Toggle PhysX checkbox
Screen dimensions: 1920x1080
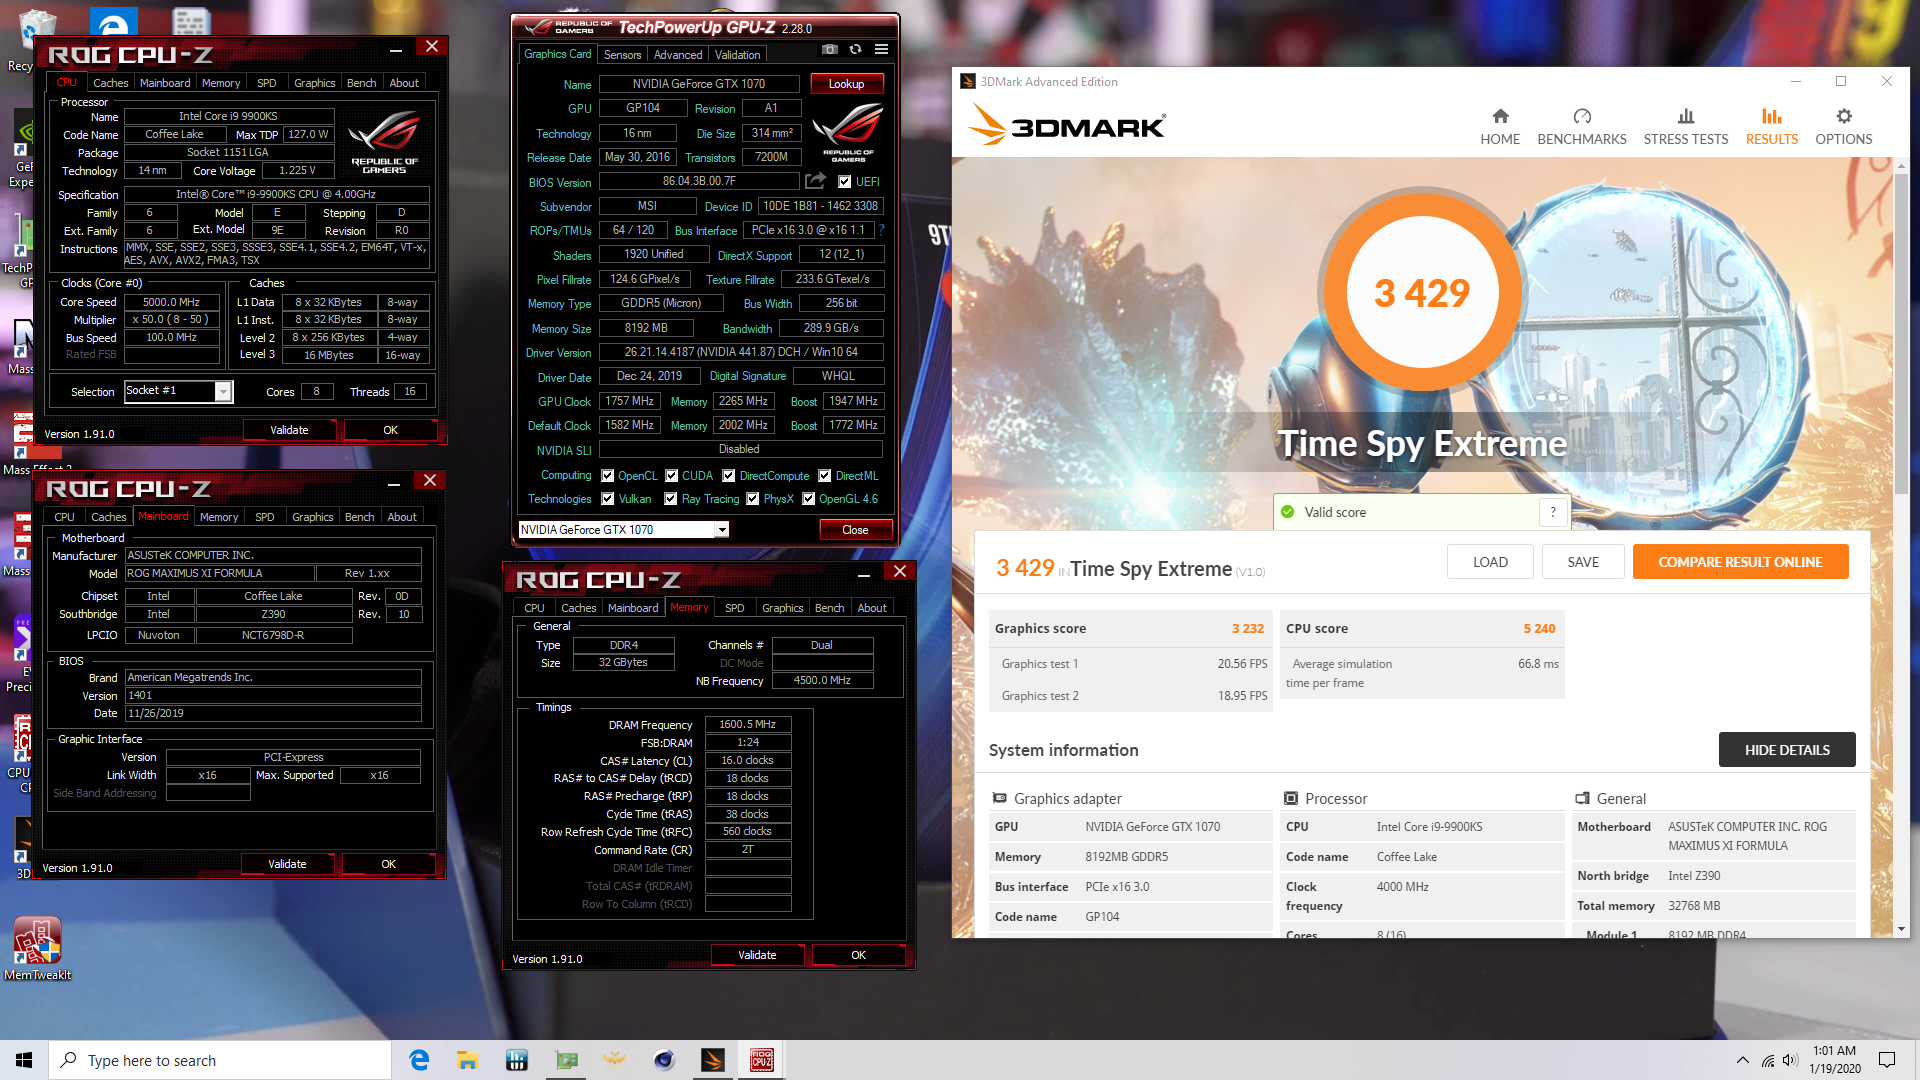(752, 499)
